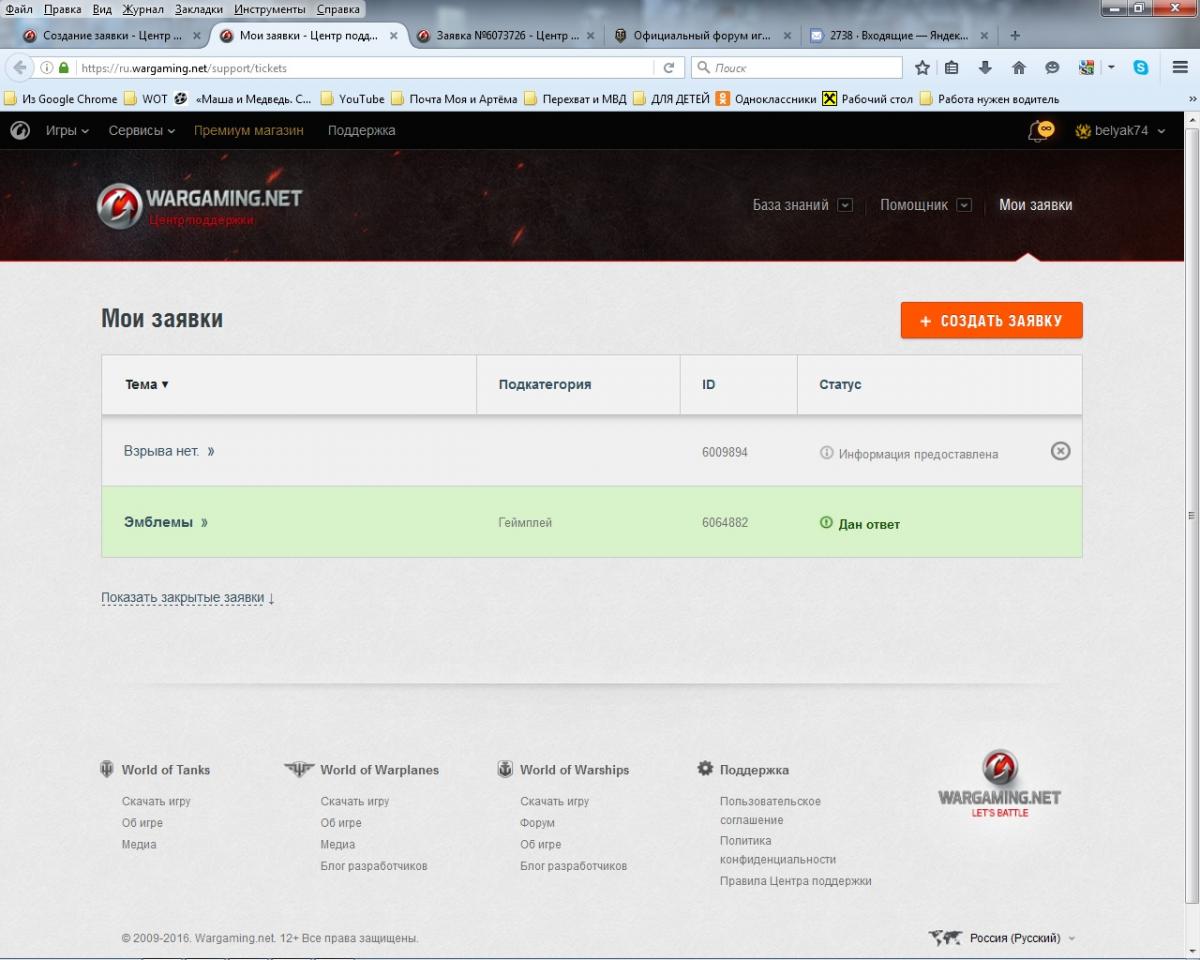Image resolution: width=1200 pixels, height=960 pixels.
Task: Expand the Помощник dropdown arrow
Action: 964,205
